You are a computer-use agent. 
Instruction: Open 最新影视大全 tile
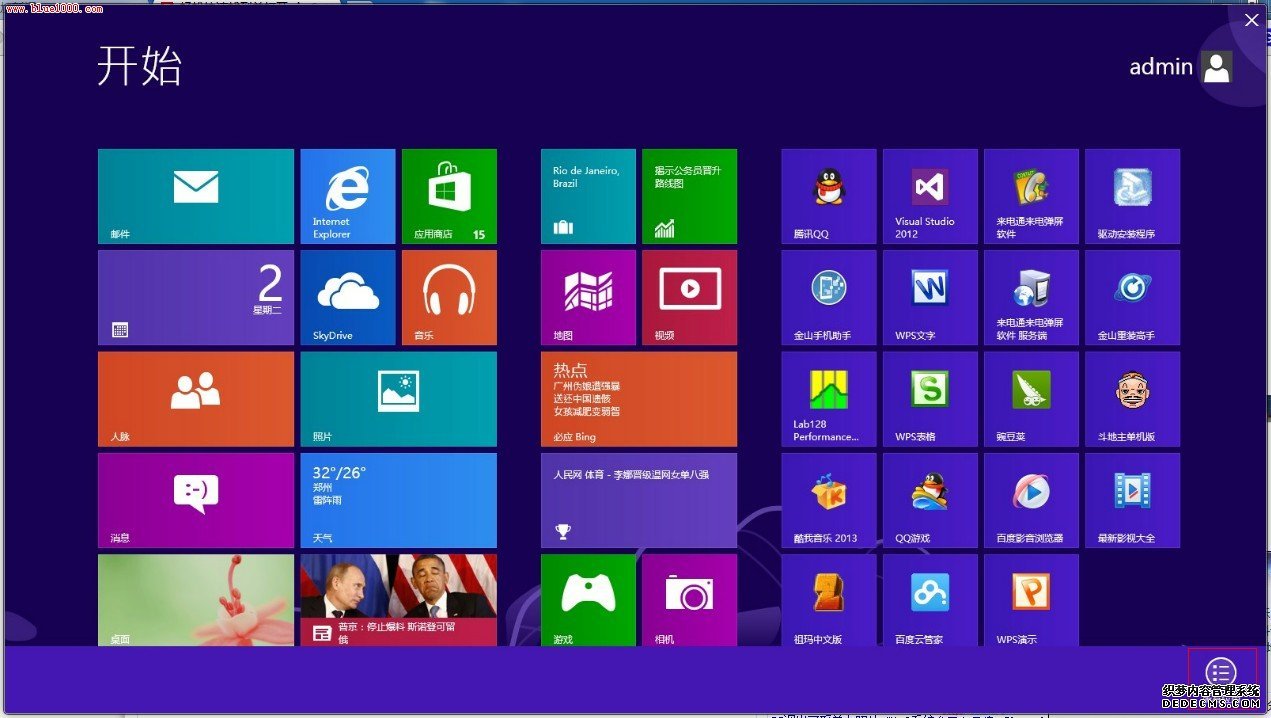(1132, 500)
